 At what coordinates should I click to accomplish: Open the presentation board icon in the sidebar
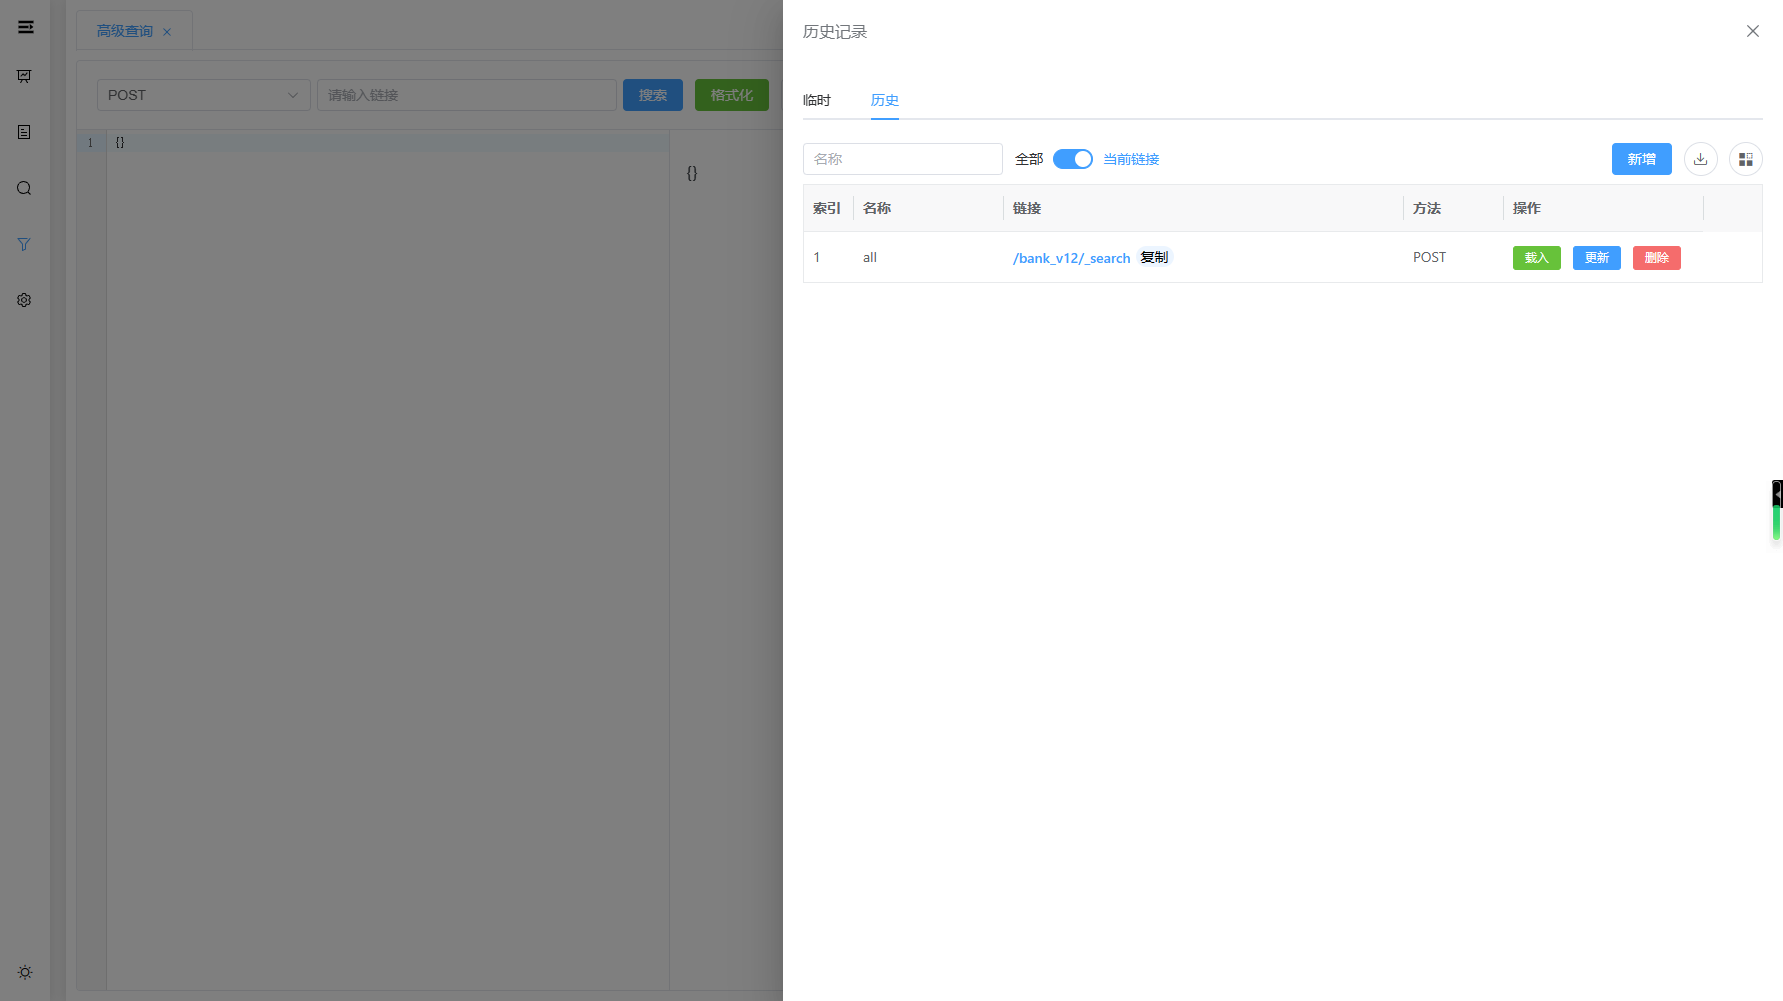[24, 76]
